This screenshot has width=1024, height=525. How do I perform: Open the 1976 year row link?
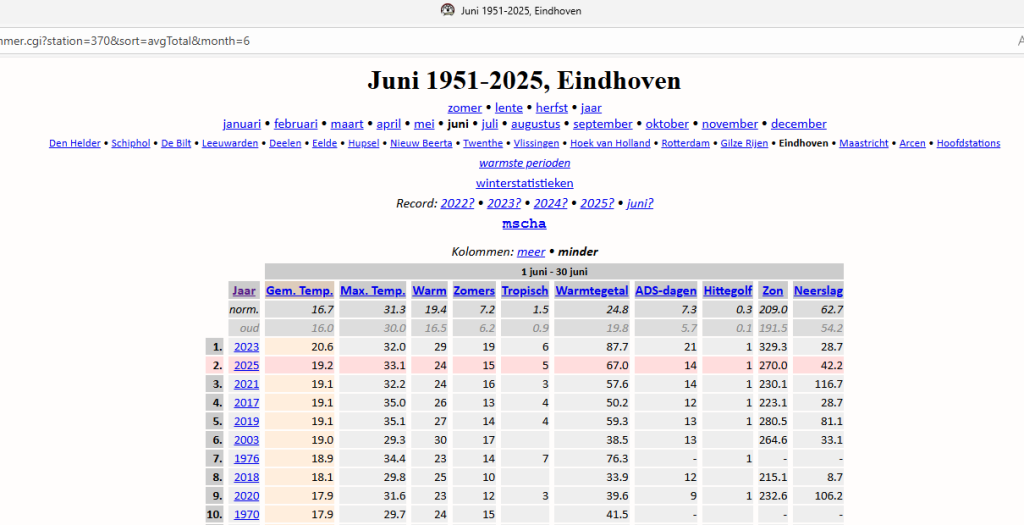point(247,458)
